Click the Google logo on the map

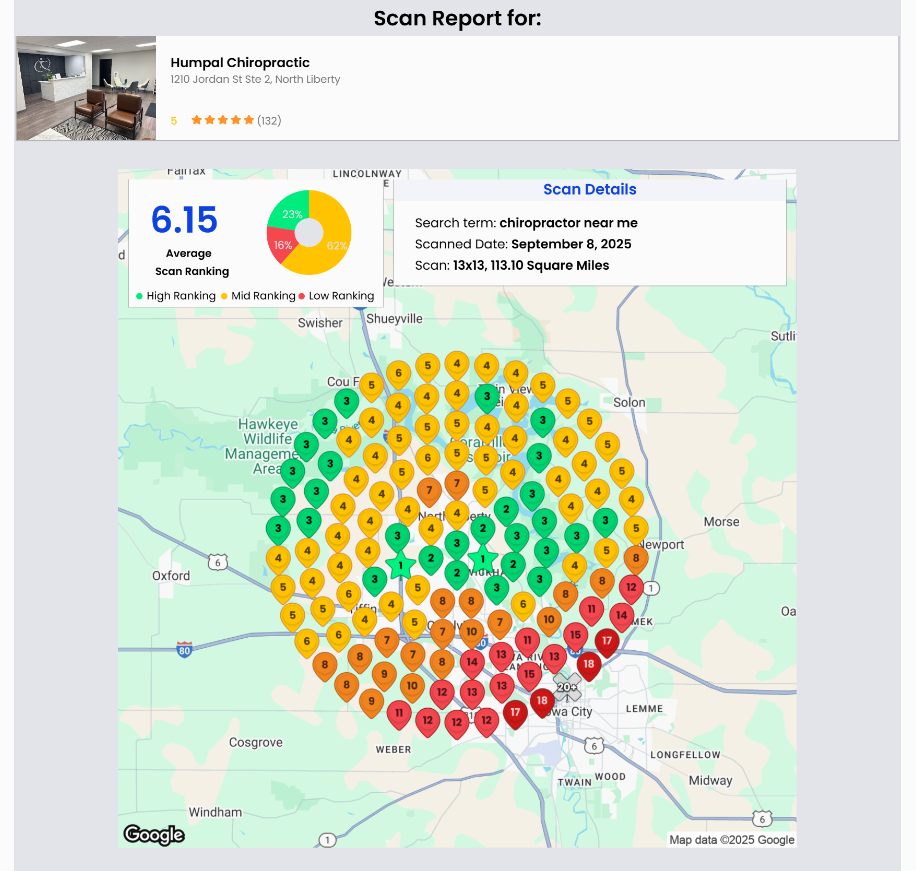[x=153, y=835]
